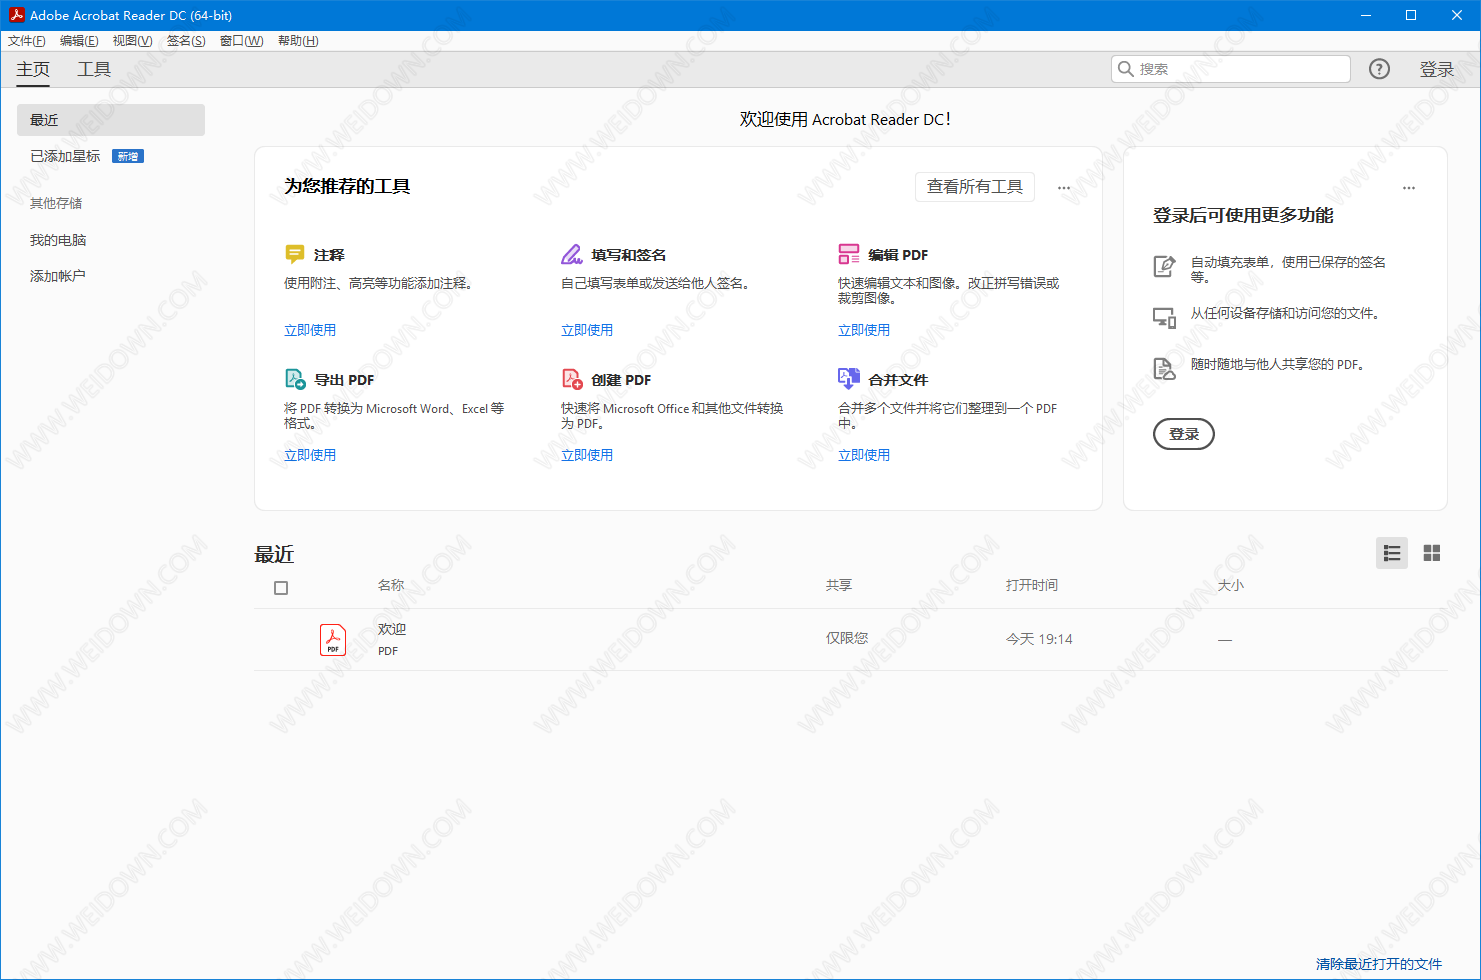Open the 编辑(E) menu
Screen dimensions: 1481x980
79,41
